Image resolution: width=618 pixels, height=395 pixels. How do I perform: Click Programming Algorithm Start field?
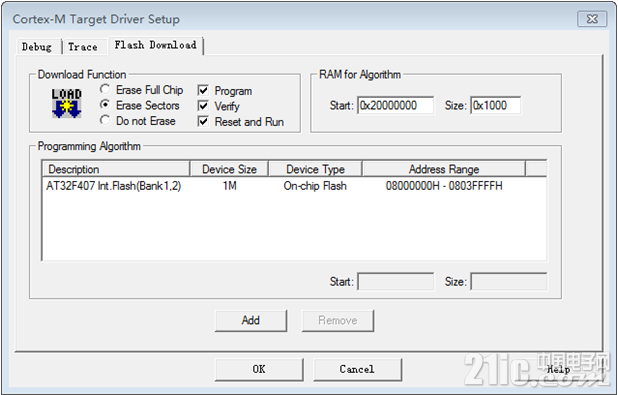click(x=395, y=281)
